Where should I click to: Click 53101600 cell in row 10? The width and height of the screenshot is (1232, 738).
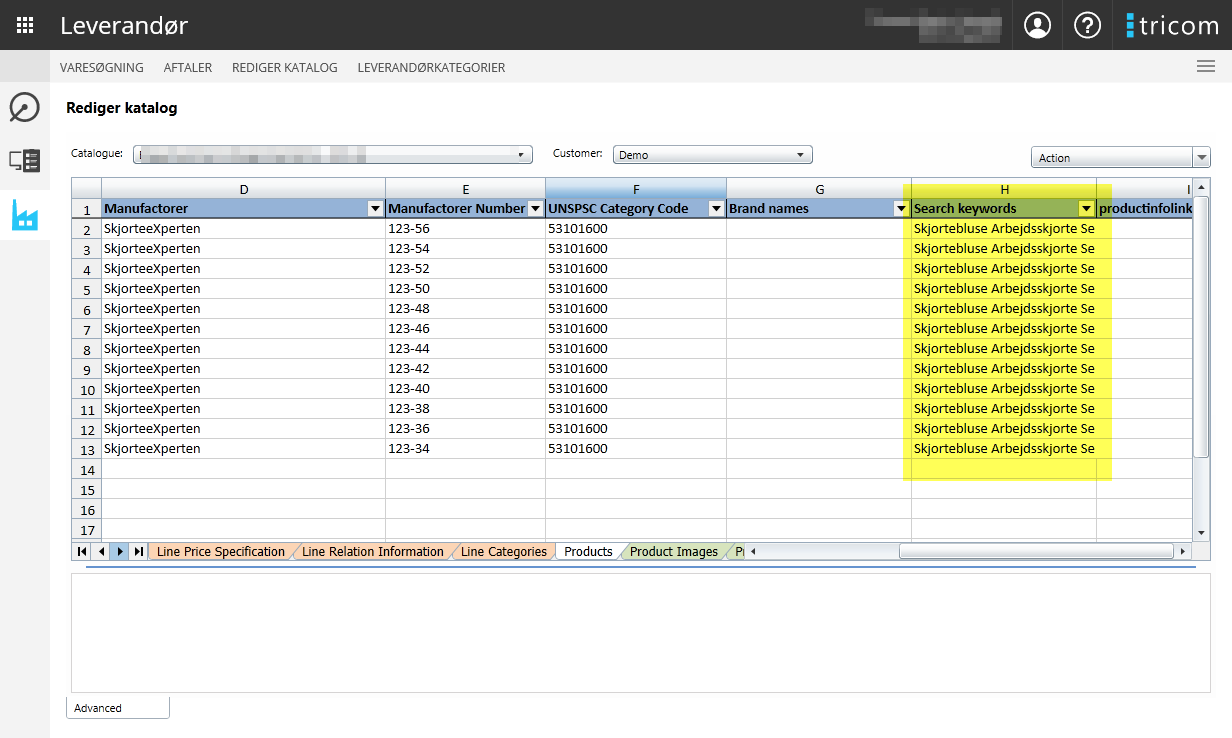point(636,389)
